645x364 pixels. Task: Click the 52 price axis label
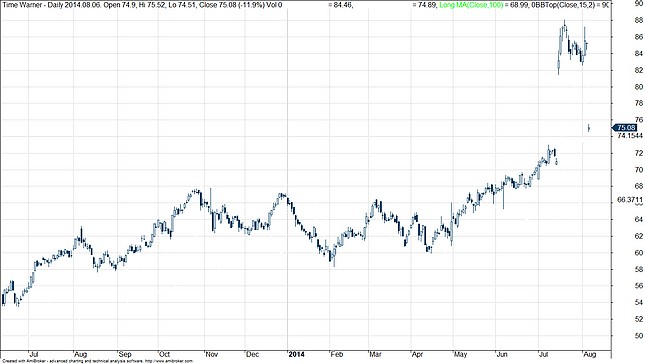[638, 319]
